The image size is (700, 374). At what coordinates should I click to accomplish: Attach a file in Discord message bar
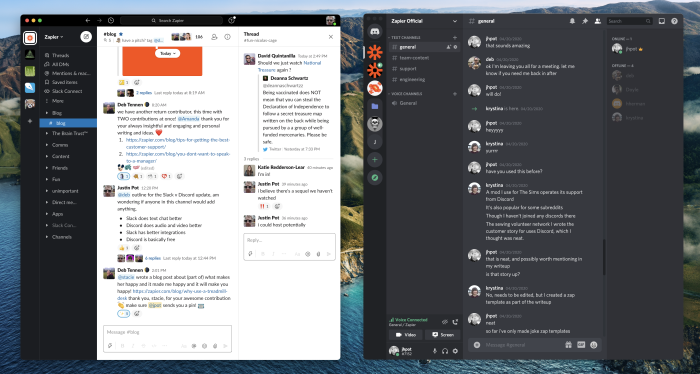(x=477, y=345)
